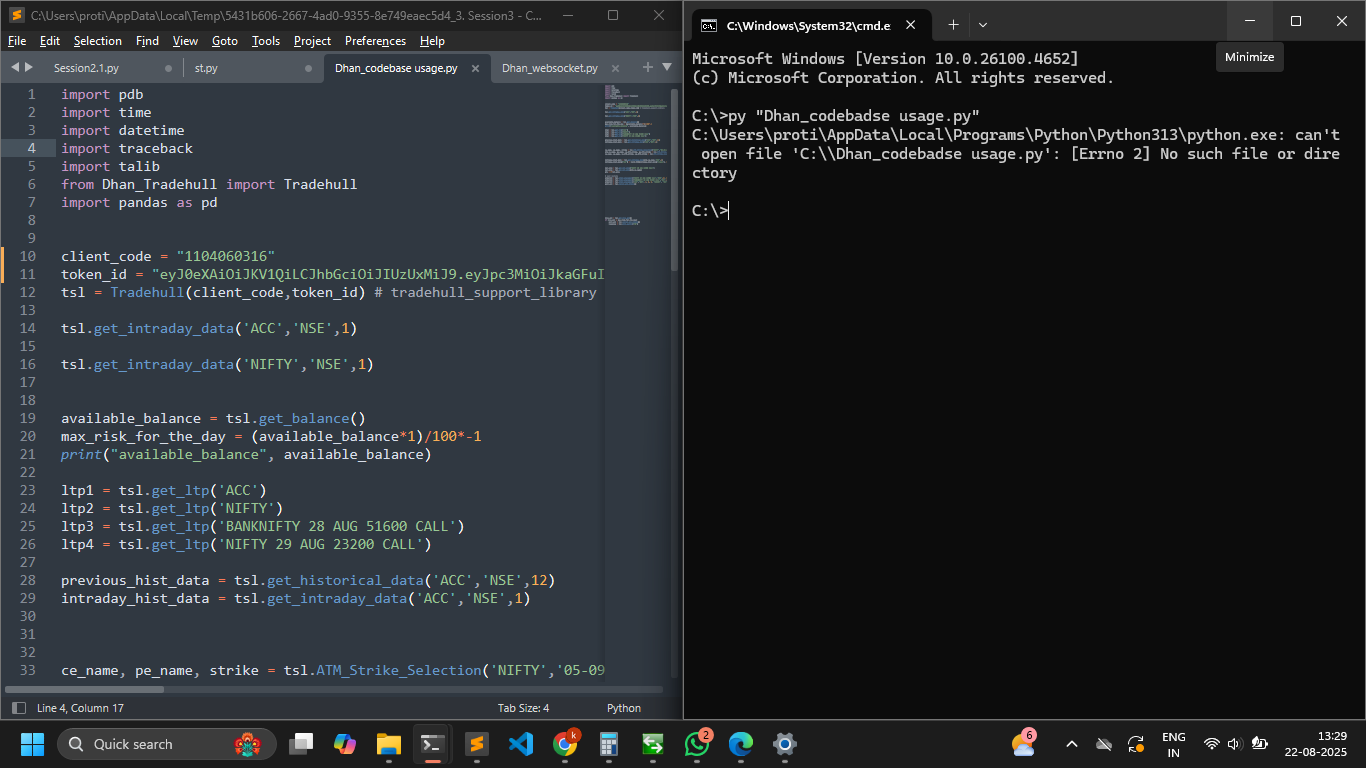This screenshot has height=768, width=1366.
Task: Click "Line 4, Column 17" in status bar
Action: [x=80, y=708]
